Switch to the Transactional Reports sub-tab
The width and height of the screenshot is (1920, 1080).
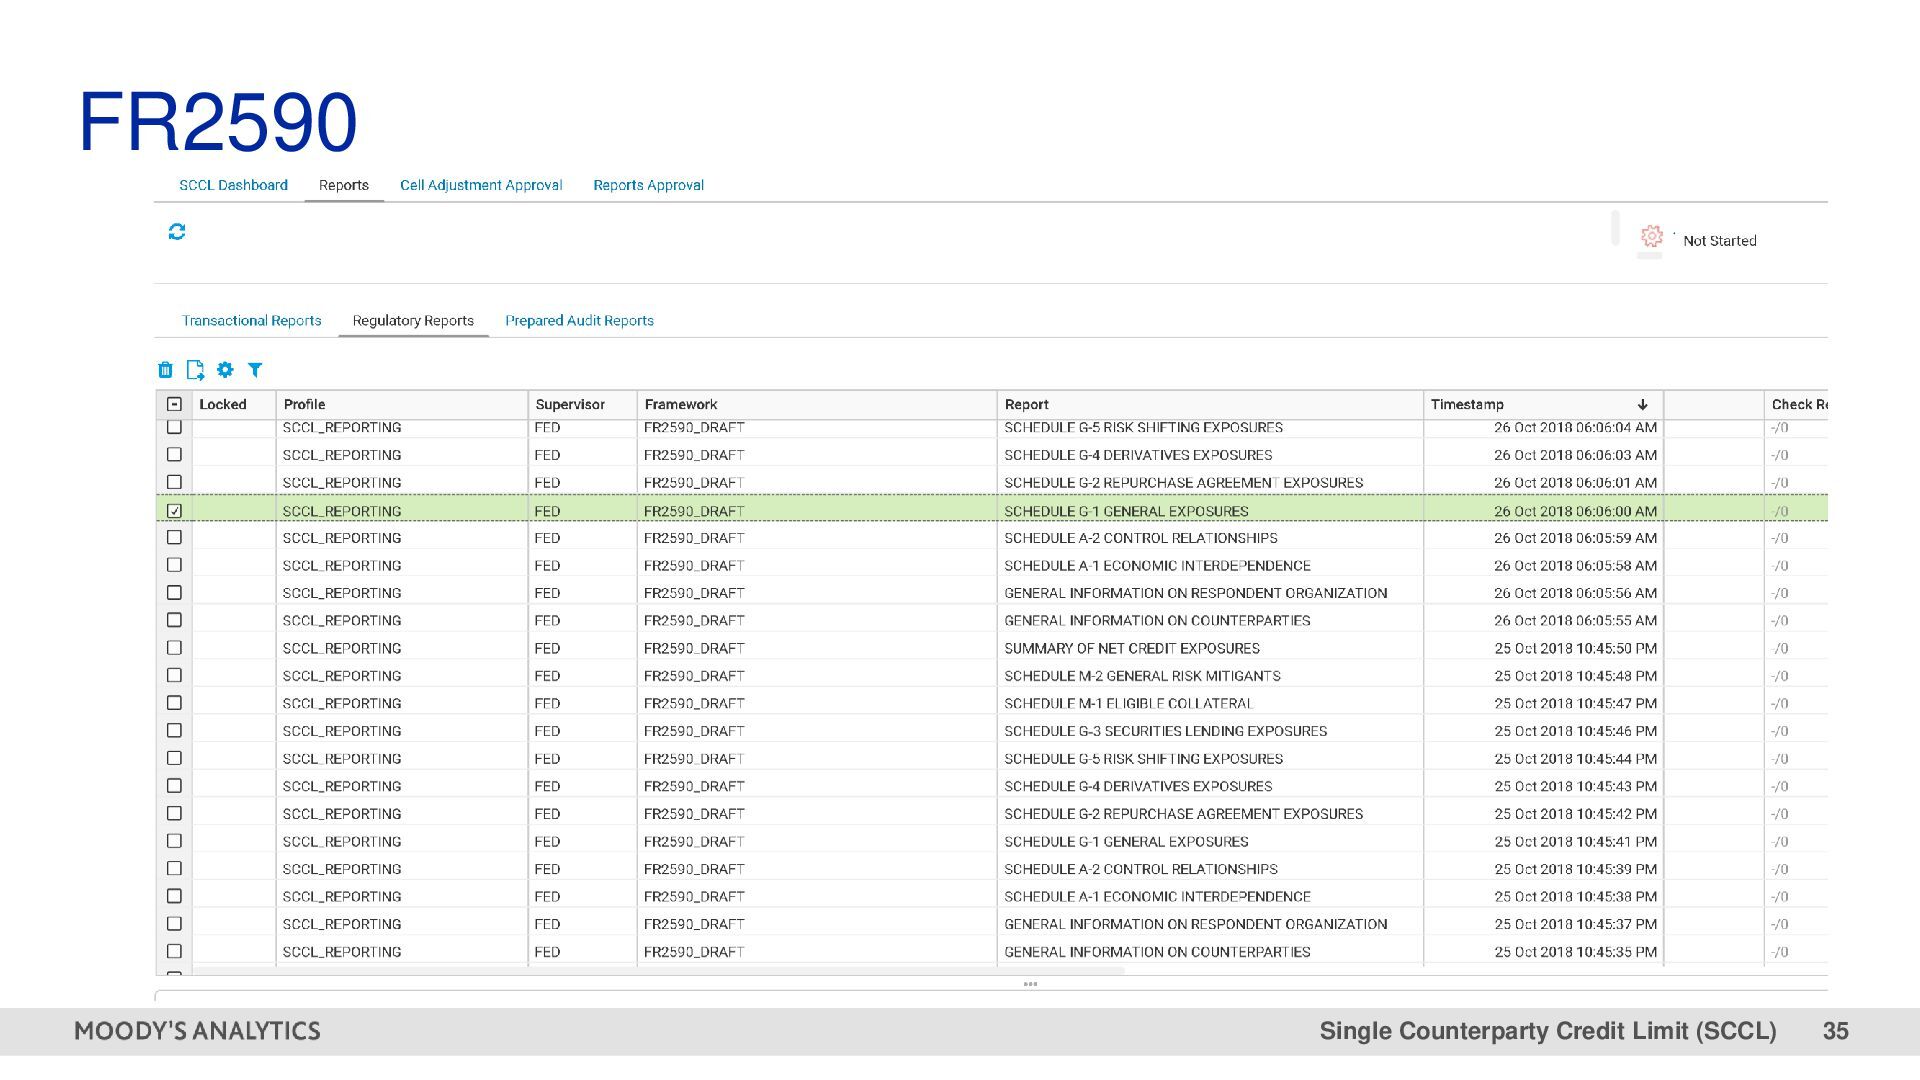click(x=251, y=321)
